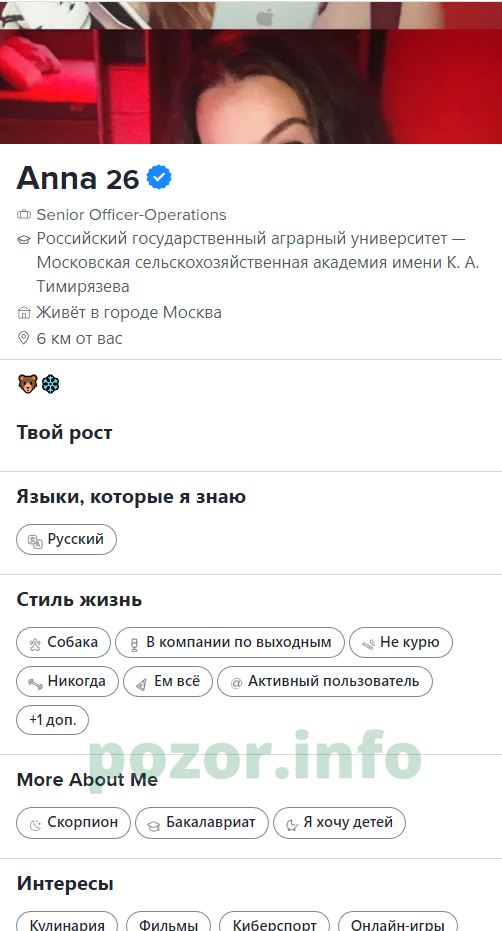The width and height of the screenshot is (502, 931).
Task: Click the Ем всё diet tag
Action: (x=168, y=681)
